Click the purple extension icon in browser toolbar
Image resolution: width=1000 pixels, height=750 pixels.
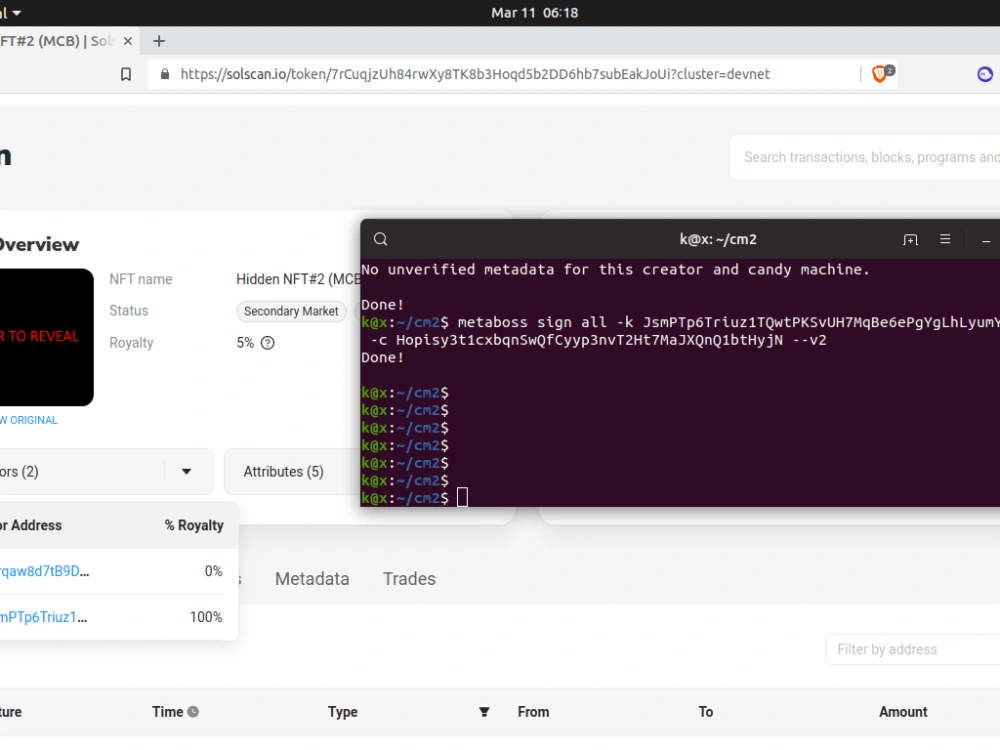(985, 74)
